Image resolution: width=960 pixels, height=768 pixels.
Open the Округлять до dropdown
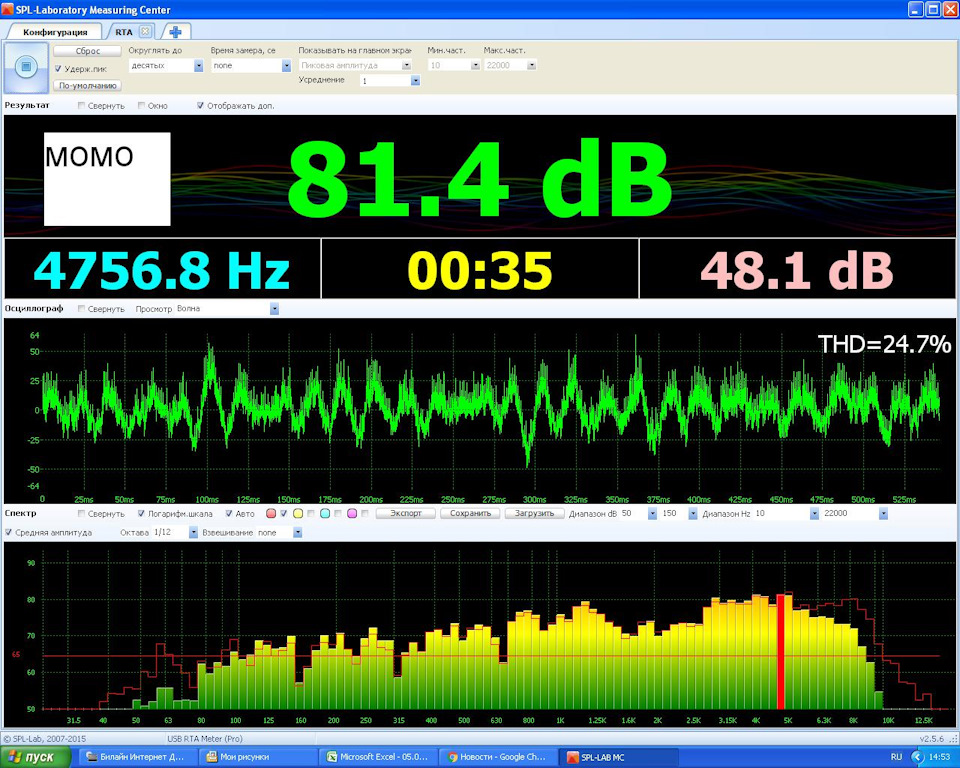(198, 66)
